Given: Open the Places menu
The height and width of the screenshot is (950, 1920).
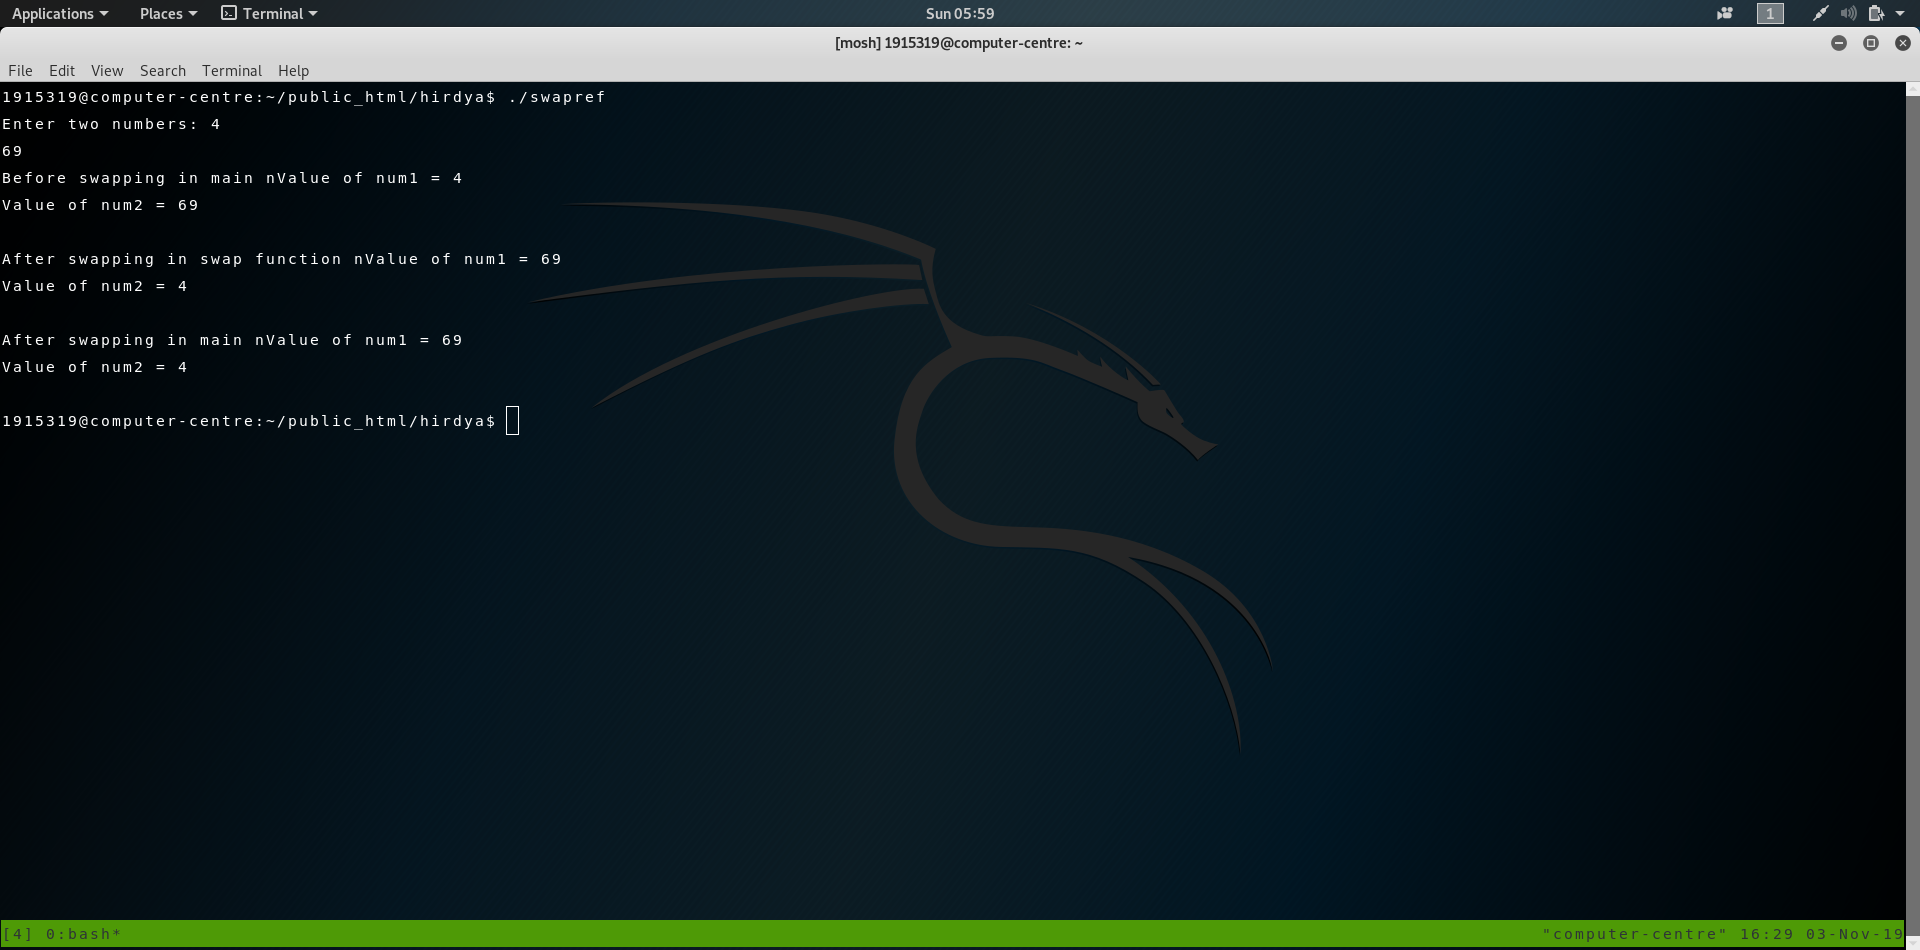Looking at the screenshot, I should 168,13.
